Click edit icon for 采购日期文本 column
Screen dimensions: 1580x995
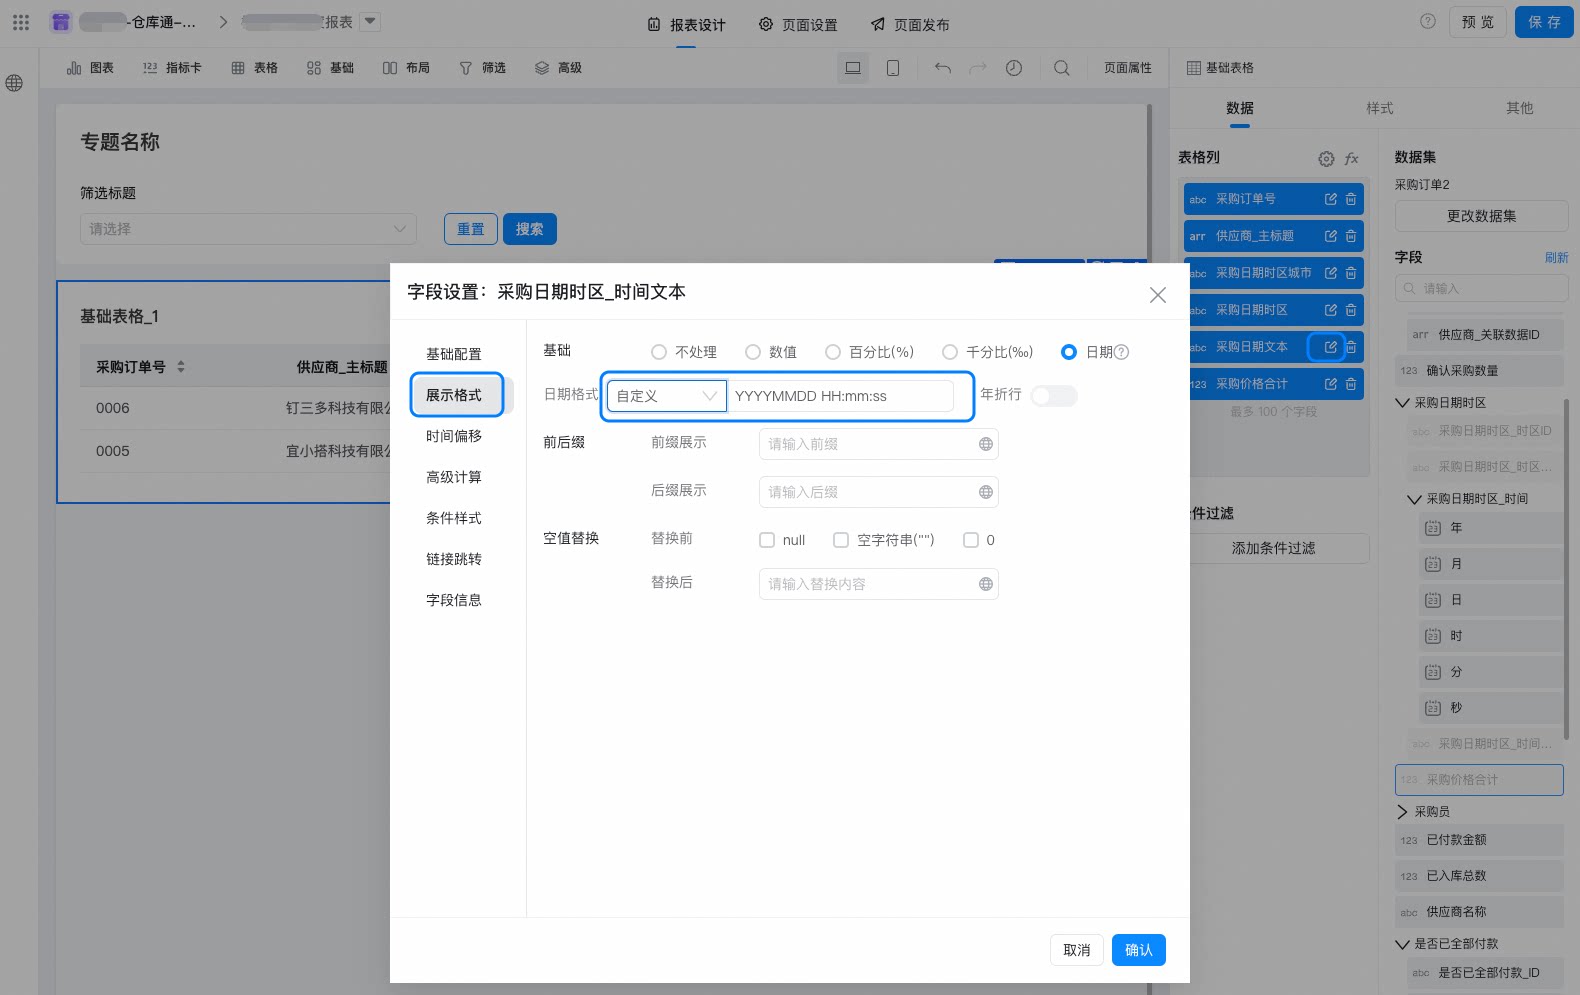pos(1331,347)
